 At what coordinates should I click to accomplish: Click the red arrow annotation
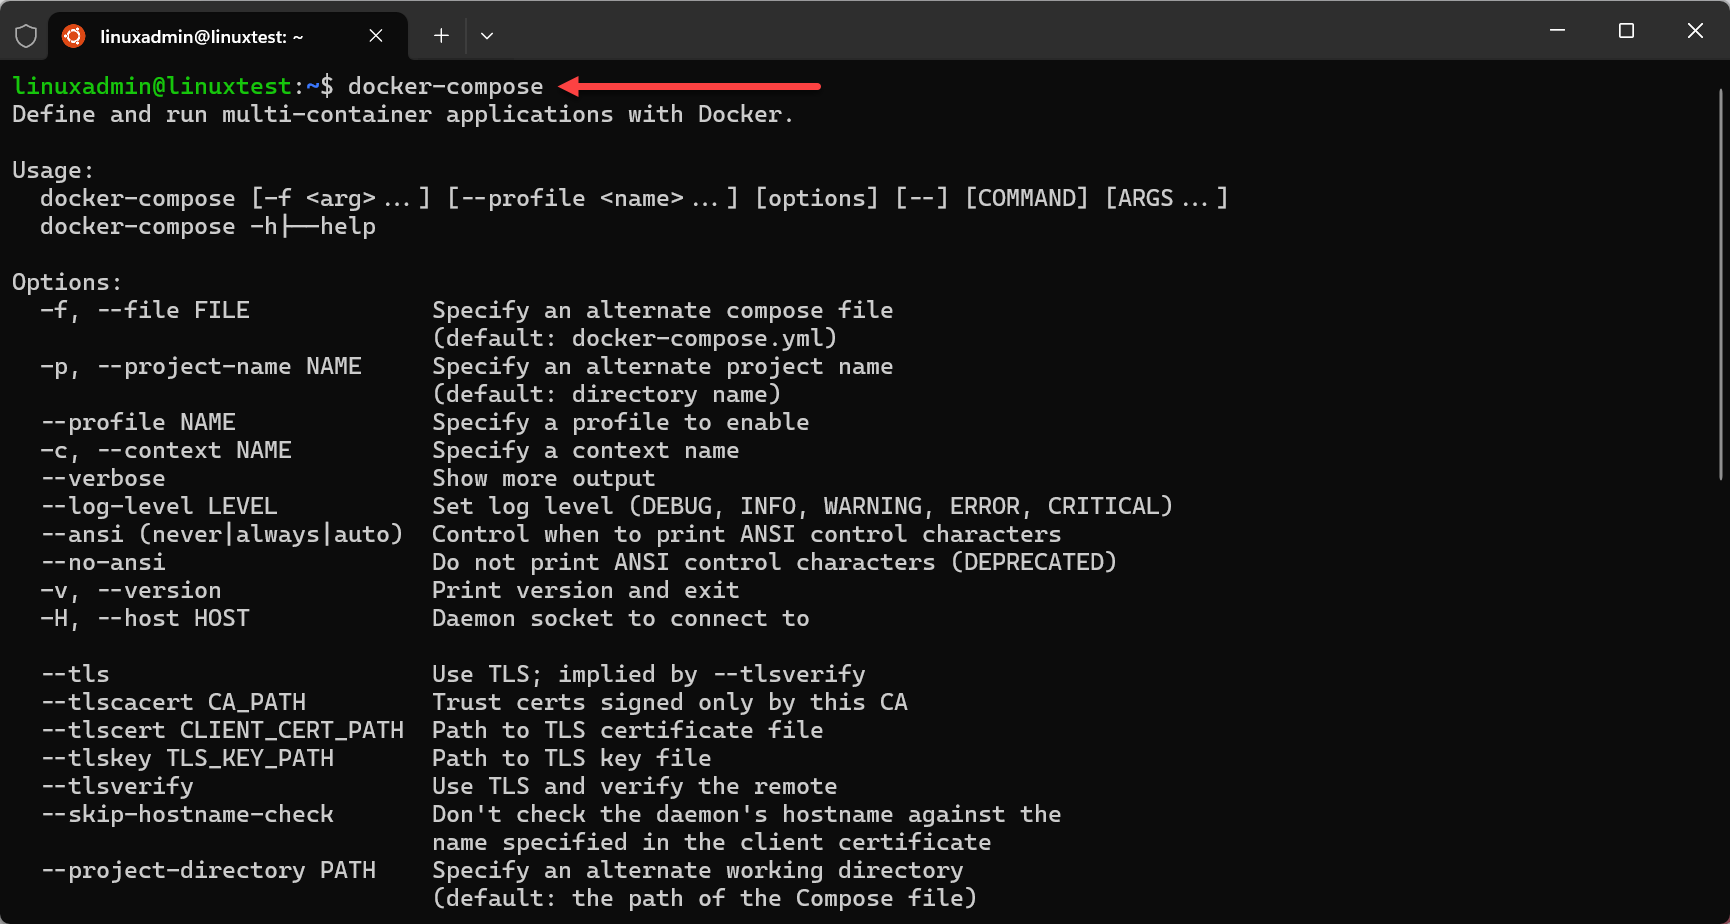tap(689, 86)
